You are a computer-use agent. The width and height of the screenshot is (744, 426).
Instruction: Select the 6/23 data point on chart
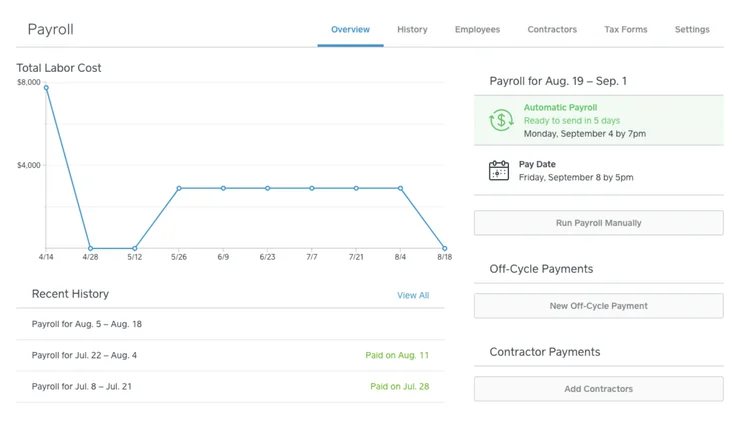(268, 188)
